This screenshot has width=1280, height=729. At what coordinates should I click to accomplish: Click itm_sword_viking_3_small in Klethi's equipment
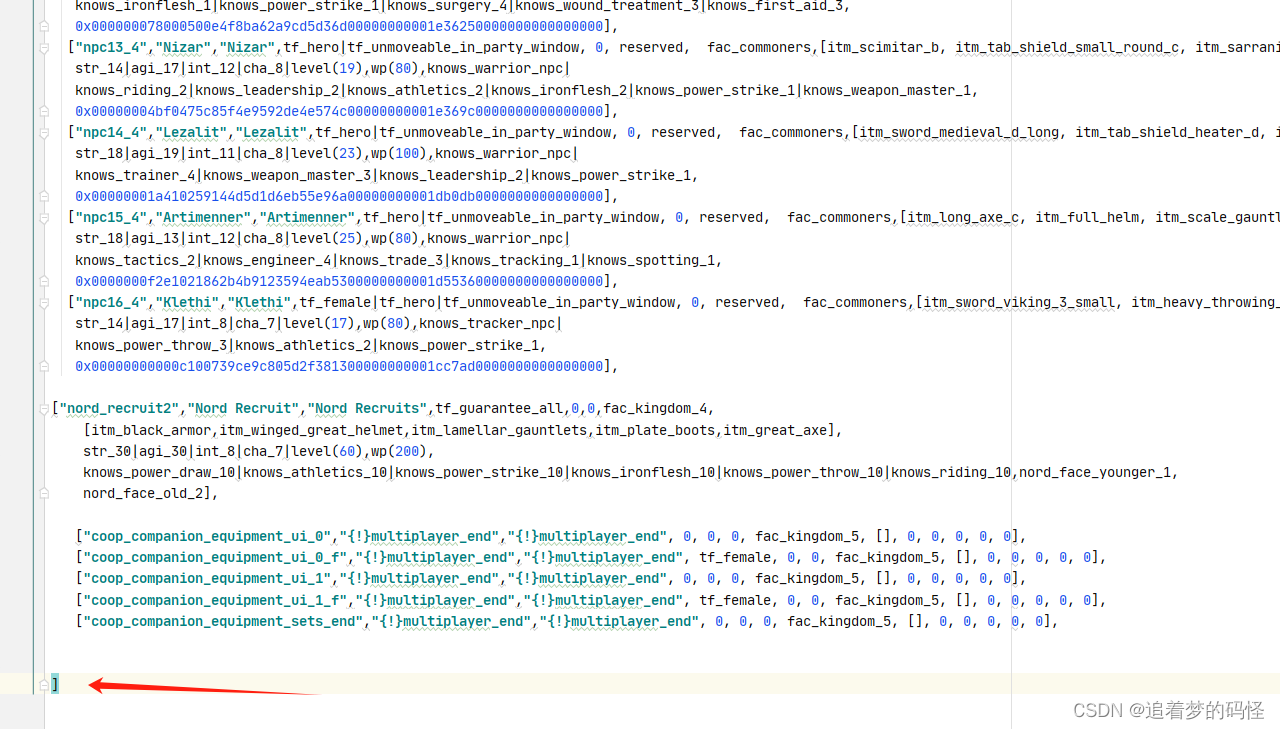(1019, 302)
